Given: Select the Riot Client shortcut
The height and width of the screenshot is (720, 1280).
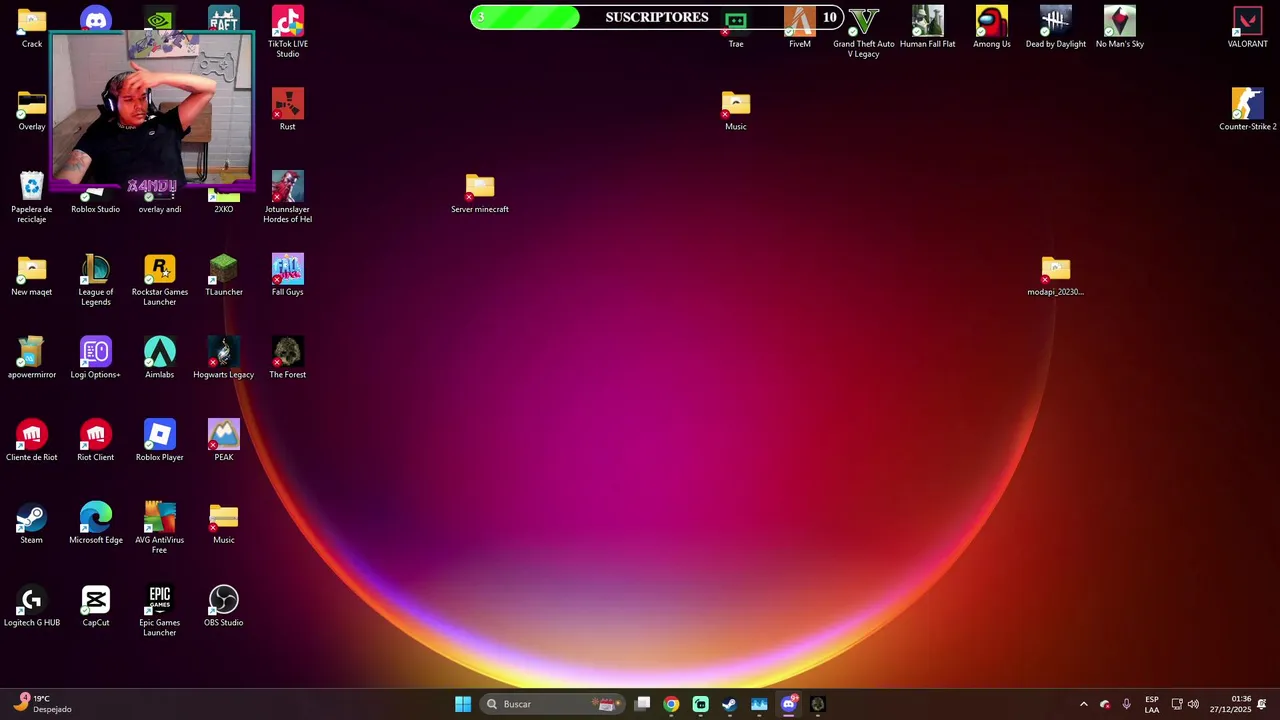Looking at the screenshot, I should coord(96,441).
